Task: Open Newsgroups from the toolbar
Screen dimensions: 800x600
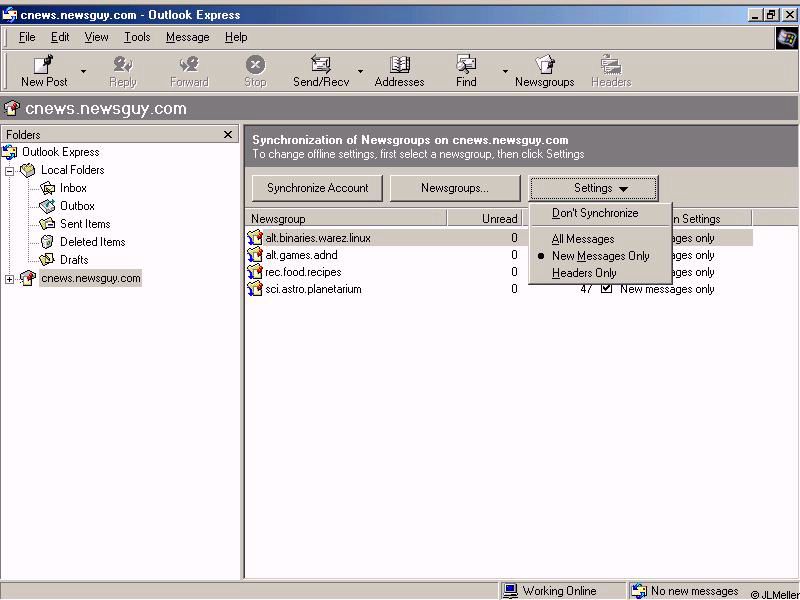Action: coord(544,65)
